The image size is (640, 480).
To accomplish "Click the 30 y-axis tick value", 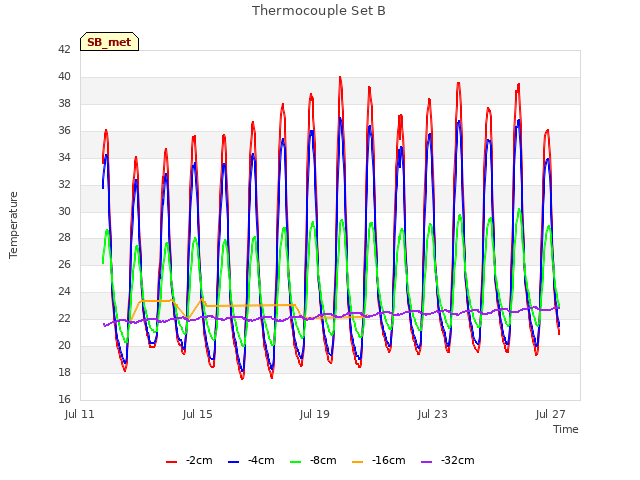I will 64,211.
